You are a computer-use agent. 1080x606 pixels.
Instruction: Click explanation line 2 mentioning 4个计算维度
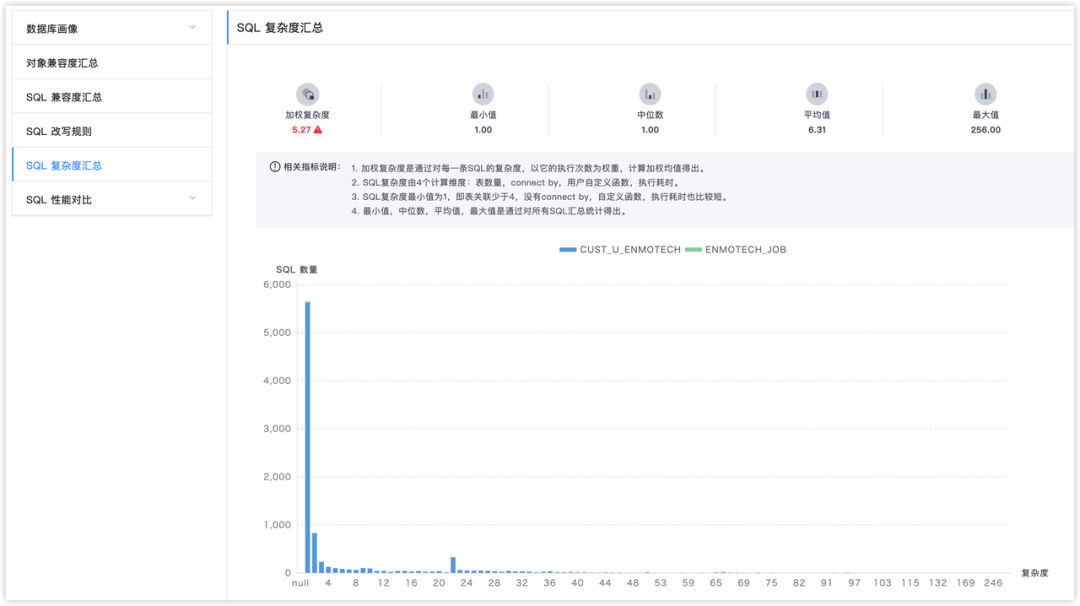pos(516,182)
